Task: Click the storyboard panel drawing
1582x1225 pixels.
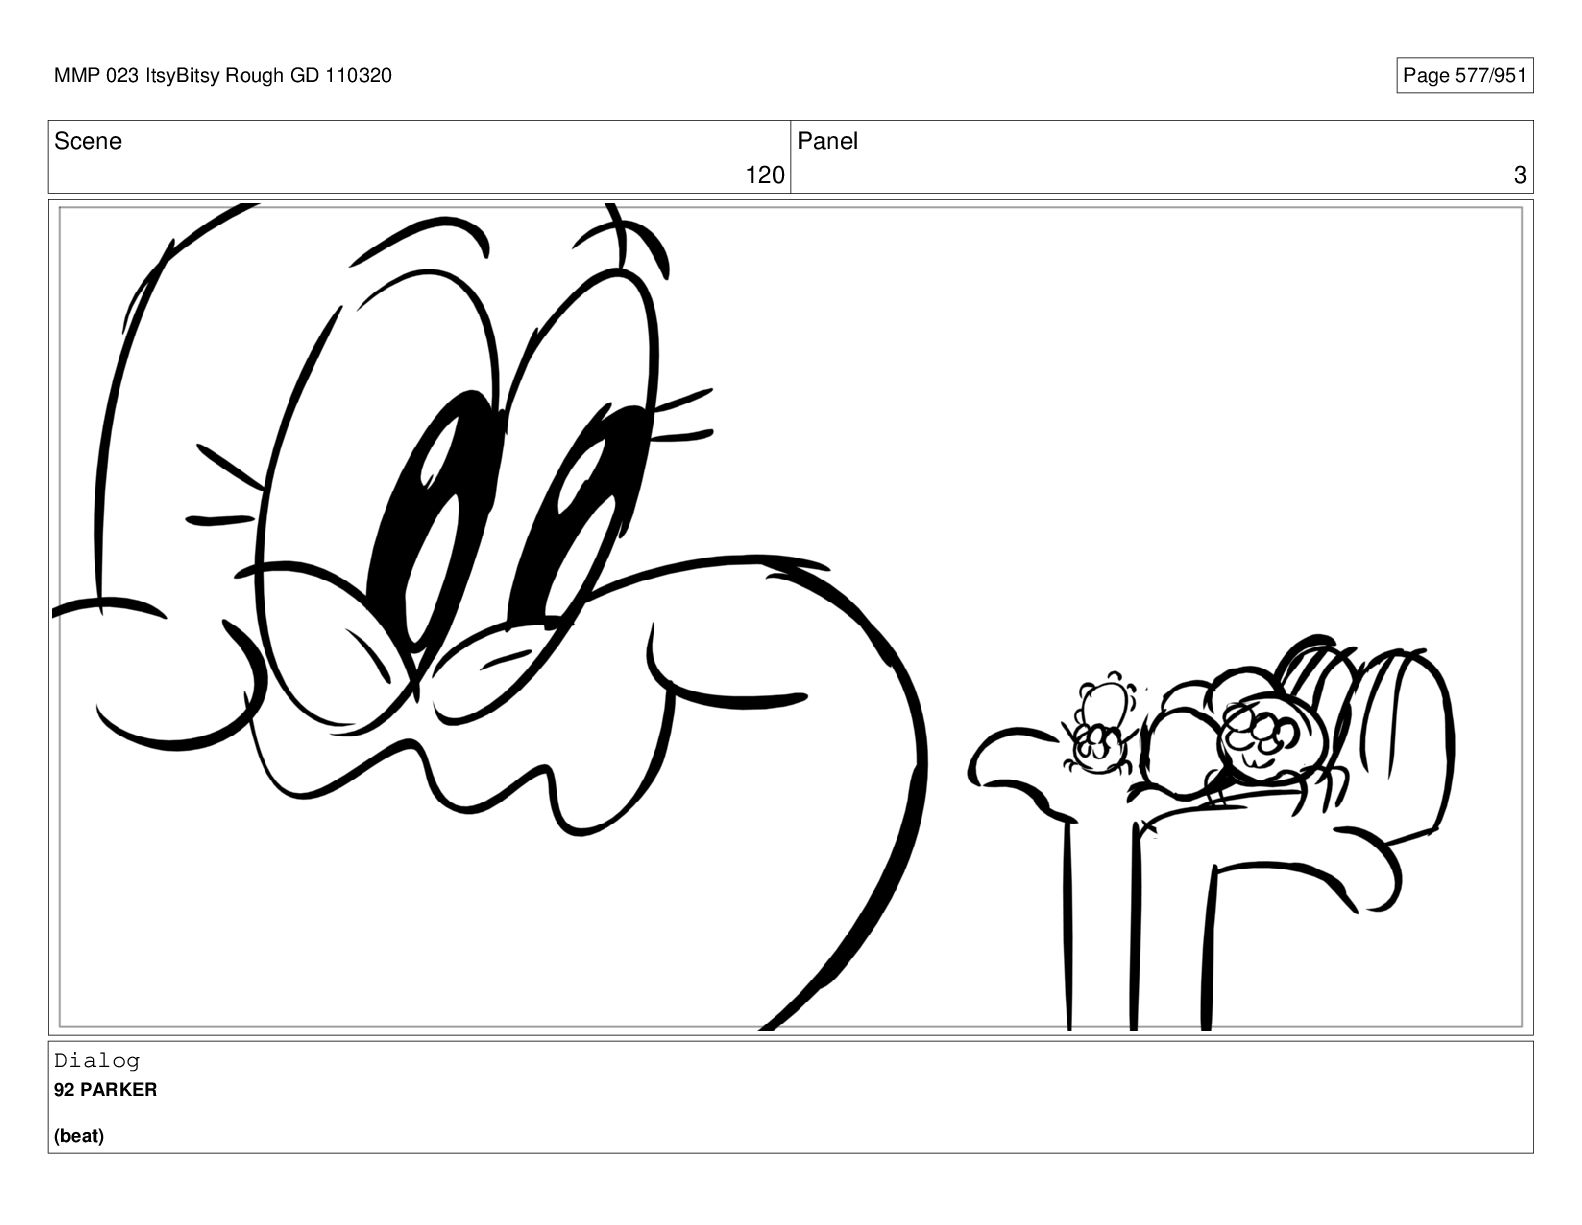Action: (x=790, y=617)
